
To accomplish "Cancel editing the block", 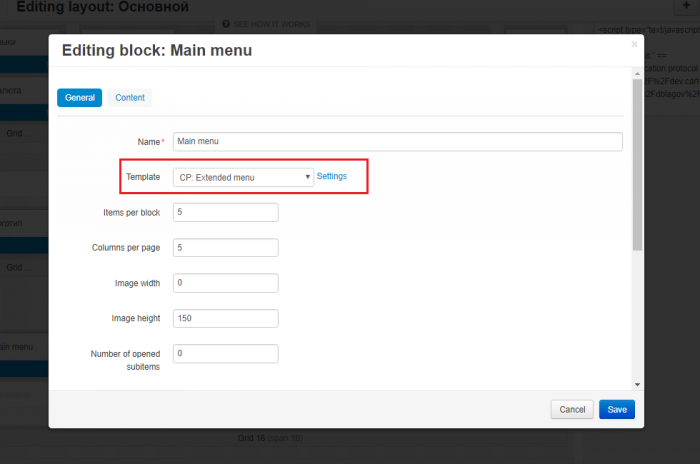I will click(x=572, y=410).
